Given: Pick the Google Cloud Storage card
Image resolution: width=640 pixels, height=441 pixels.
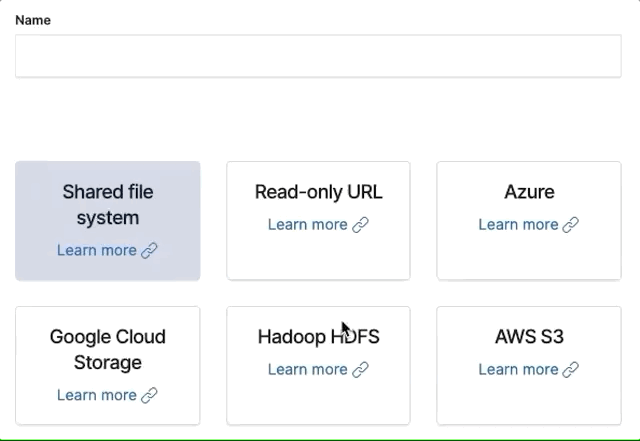Looking at the screenshot, I should pos(107,349).
